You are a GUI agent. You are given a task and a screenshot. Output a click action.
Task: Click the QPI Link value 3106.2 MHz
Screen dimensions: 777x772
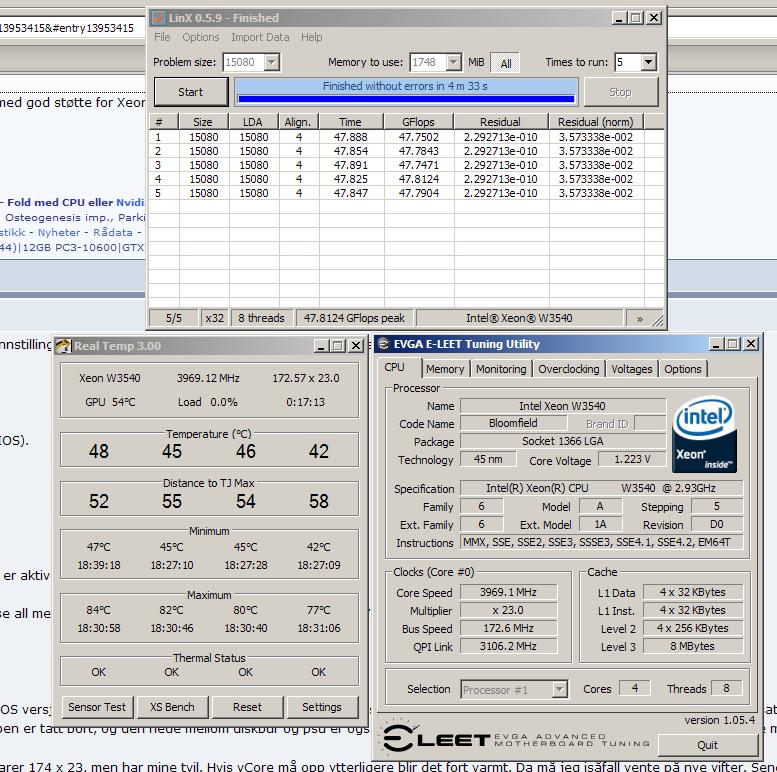coord(508,646)
